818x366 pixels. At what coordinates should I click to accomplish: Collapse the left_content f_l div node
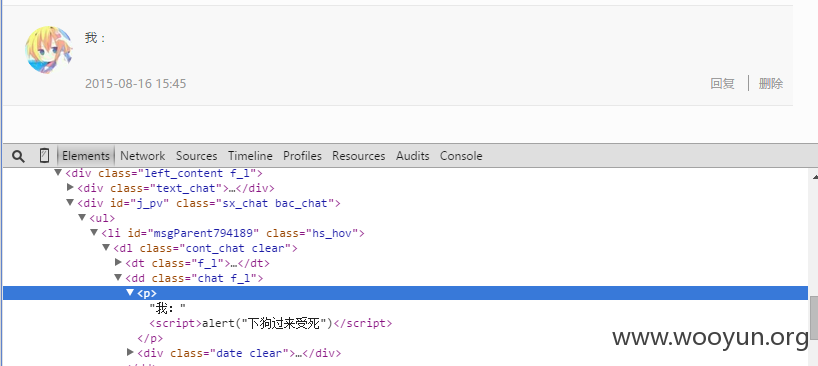click(x=58, y=172)
